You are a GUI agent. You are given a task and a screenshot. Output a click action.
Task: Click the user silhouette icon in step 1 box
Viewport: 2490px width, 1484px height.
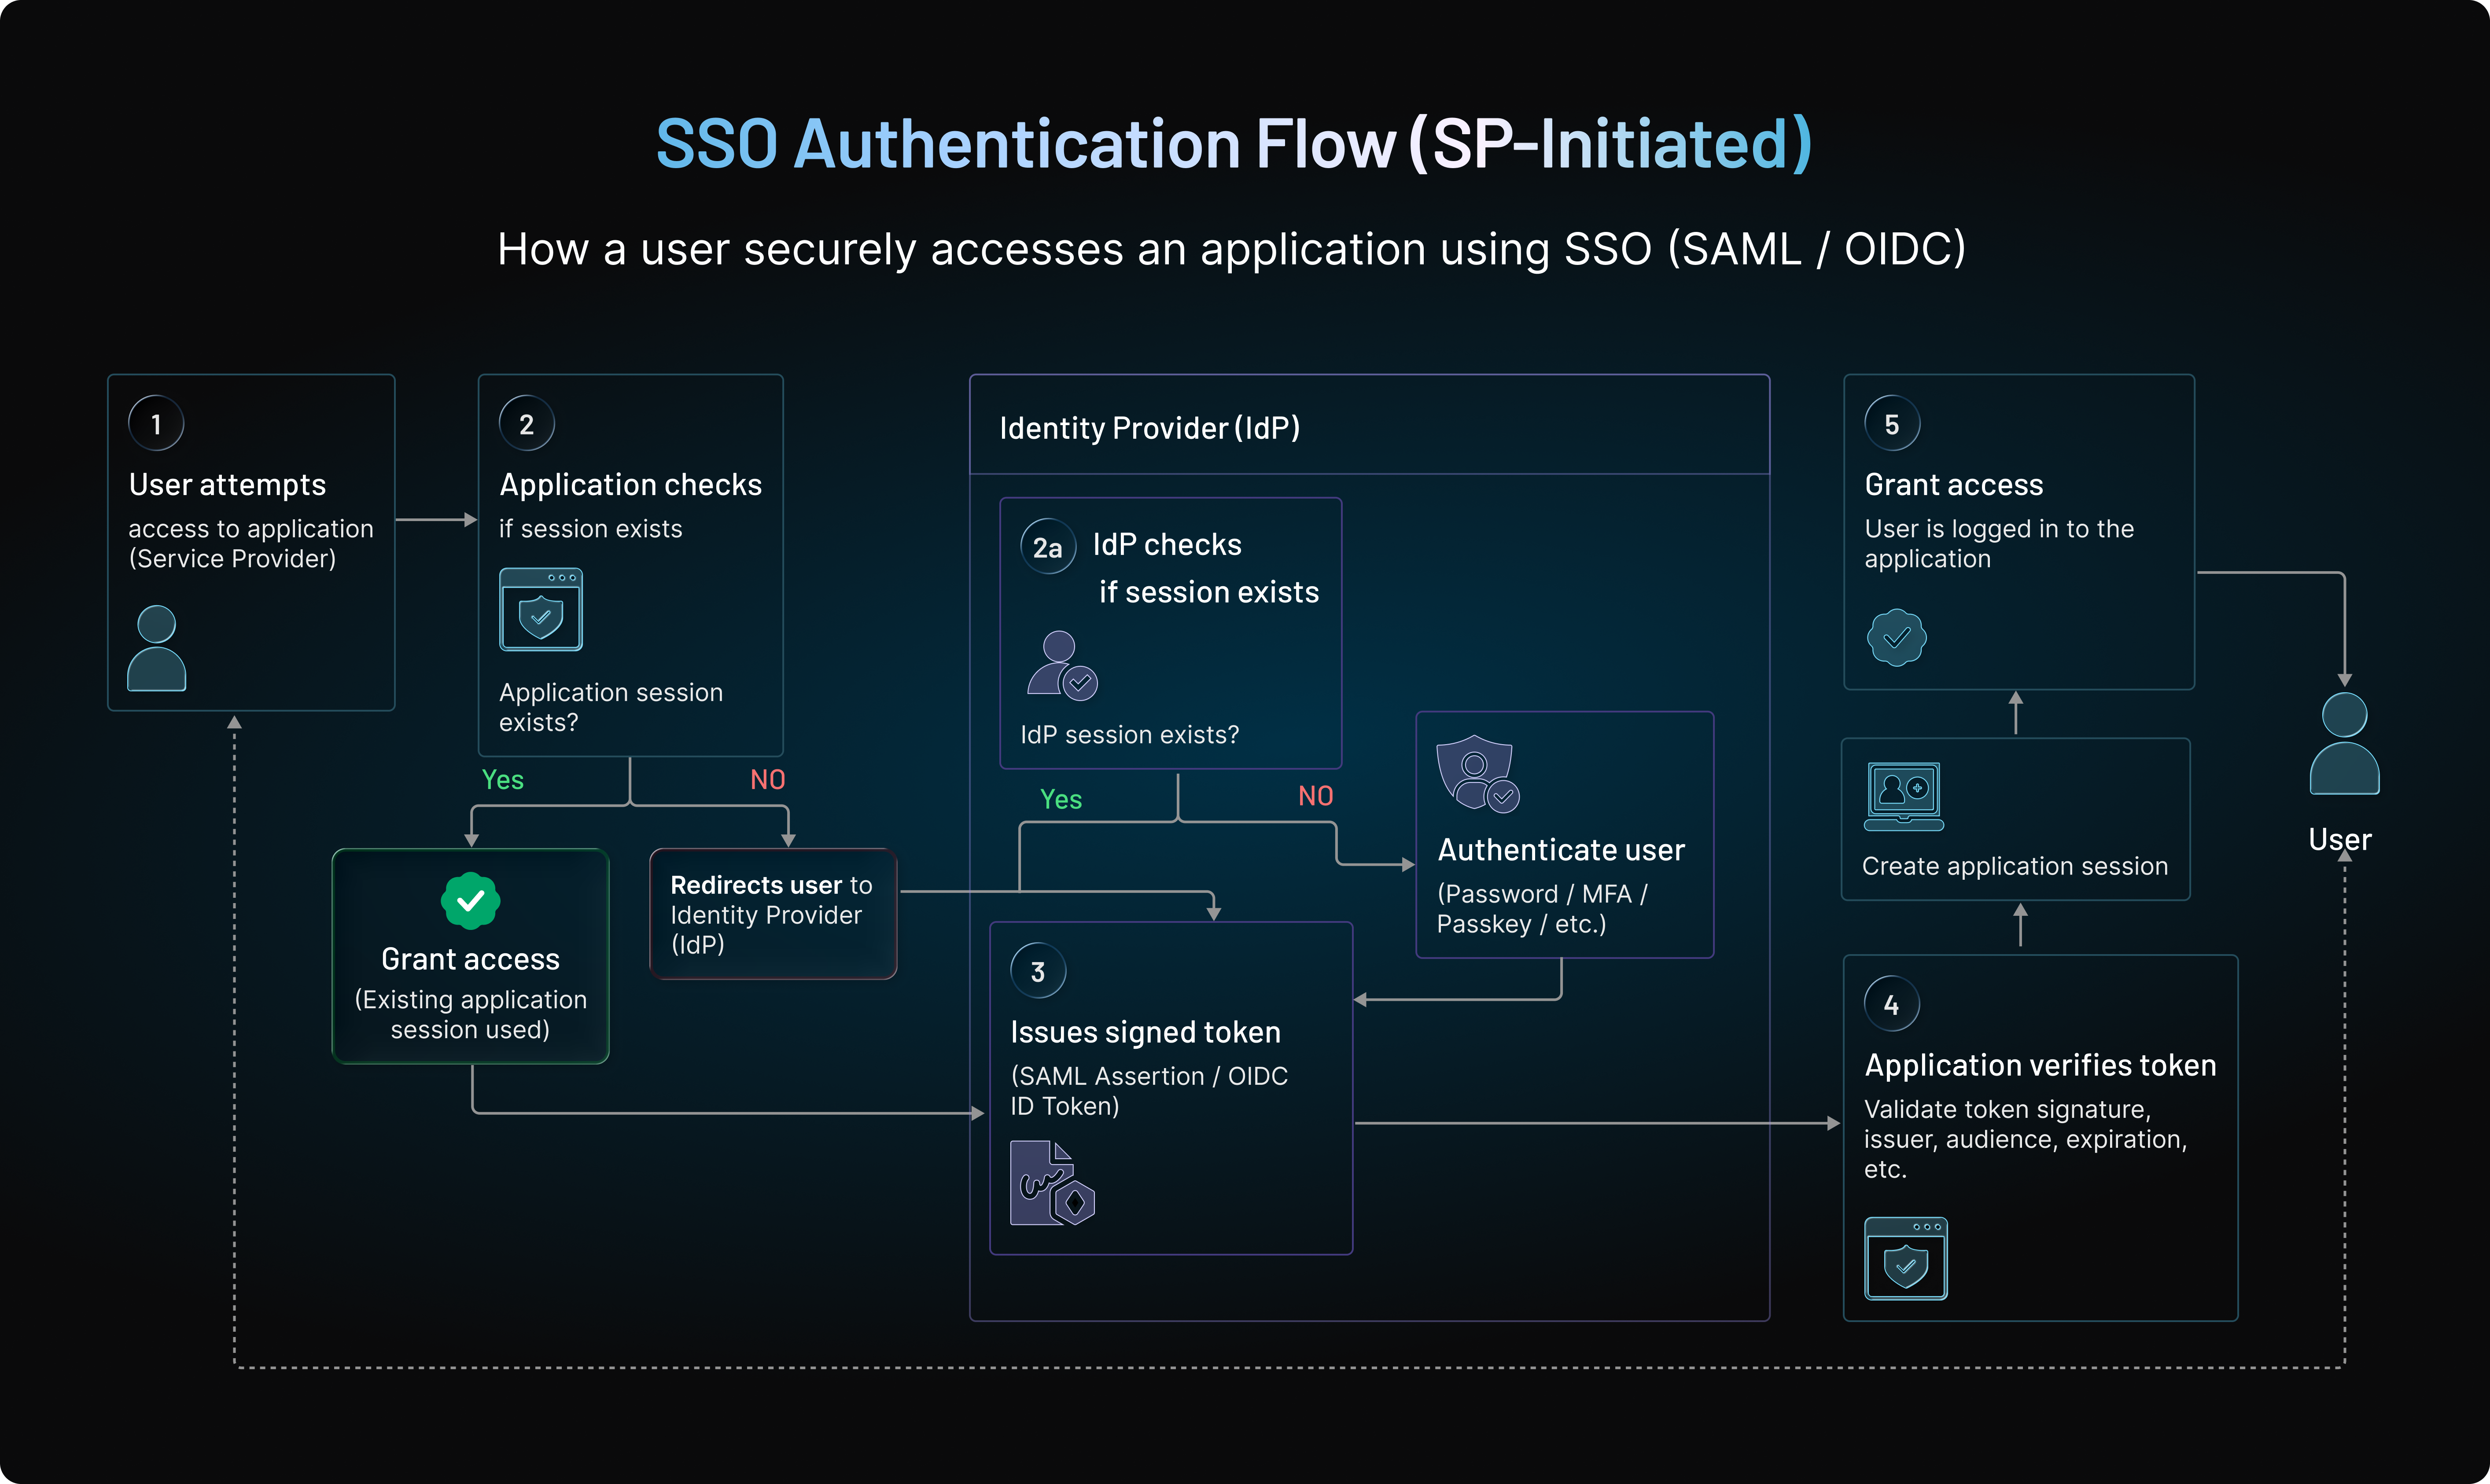157,648
